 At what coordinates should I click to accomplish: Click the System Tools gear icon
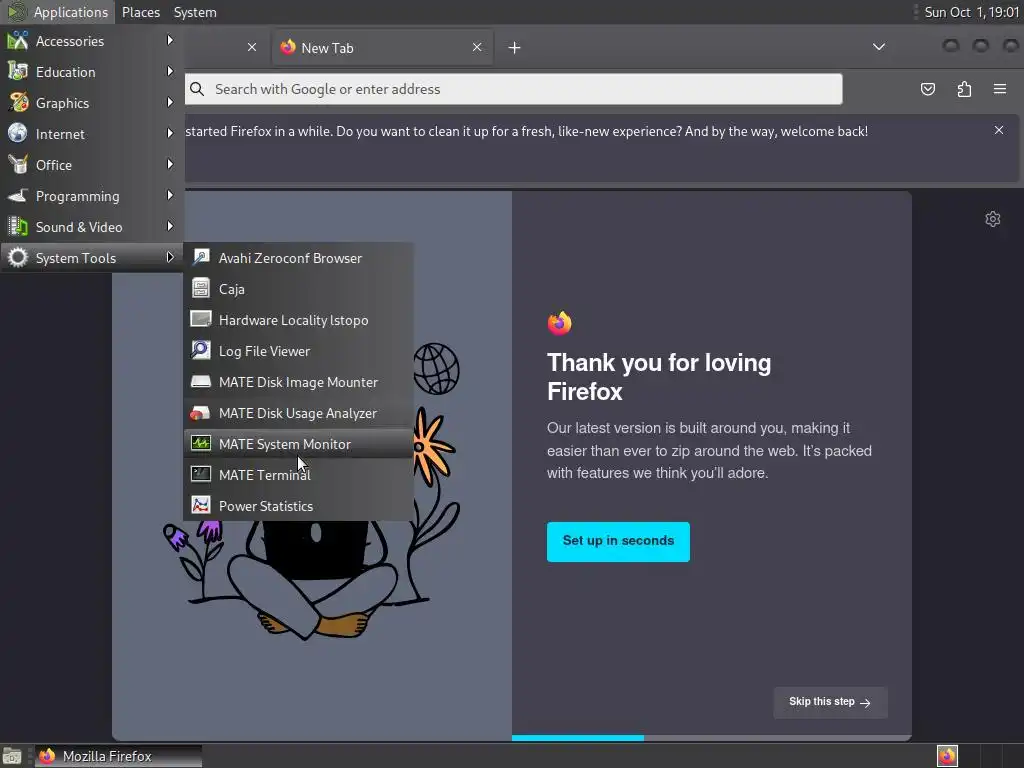click(18, 257)
